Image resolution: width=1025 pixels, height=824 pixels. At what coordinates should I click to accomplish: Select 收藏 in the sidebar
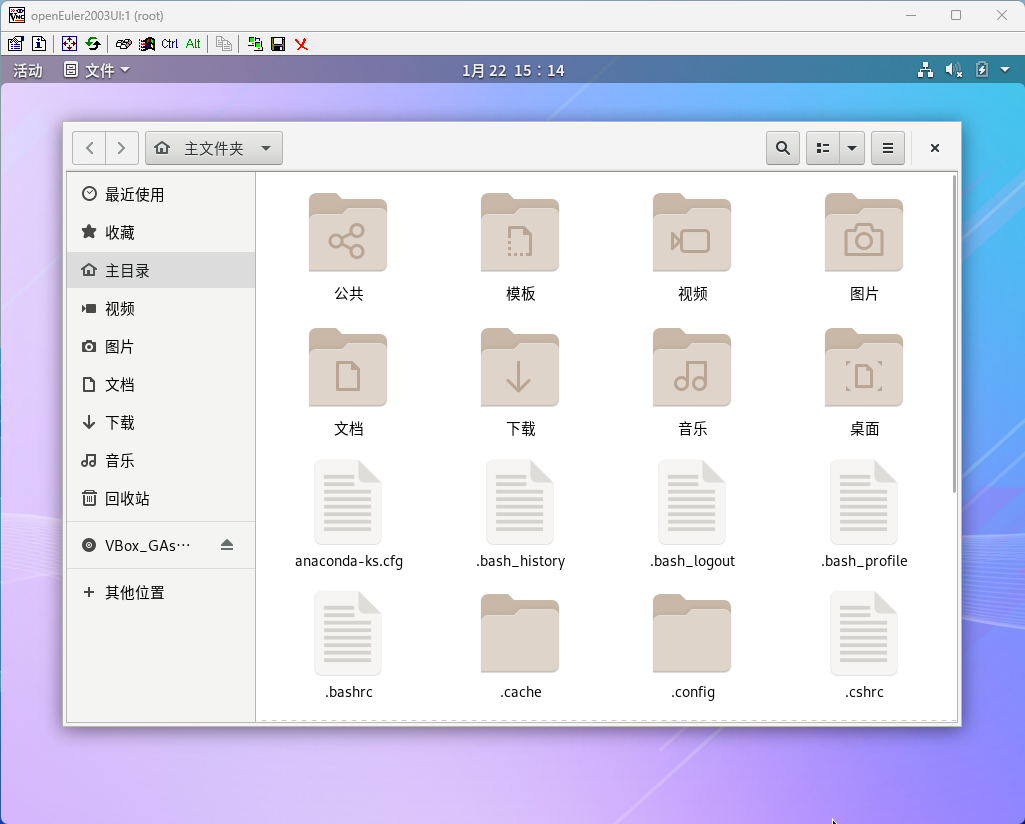coord(161,232)
